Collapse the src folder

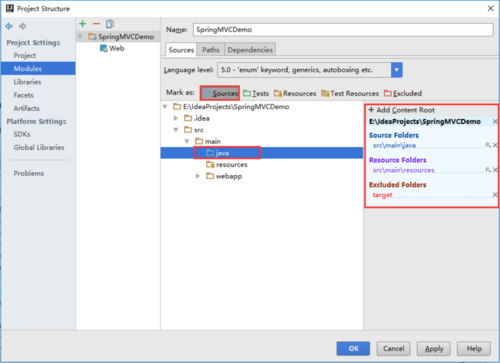point(176,130)
